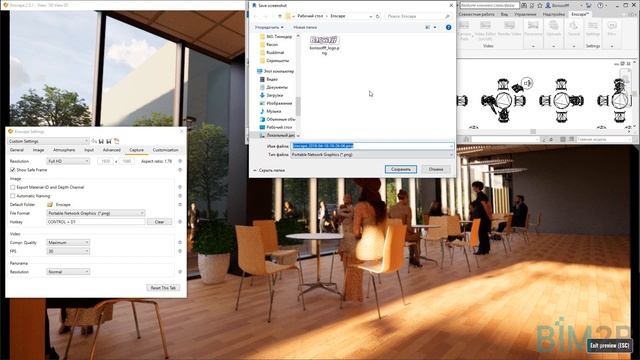The image size is (640, 360).
Task: Open the Input tab
Action: (x=89, y=150)
